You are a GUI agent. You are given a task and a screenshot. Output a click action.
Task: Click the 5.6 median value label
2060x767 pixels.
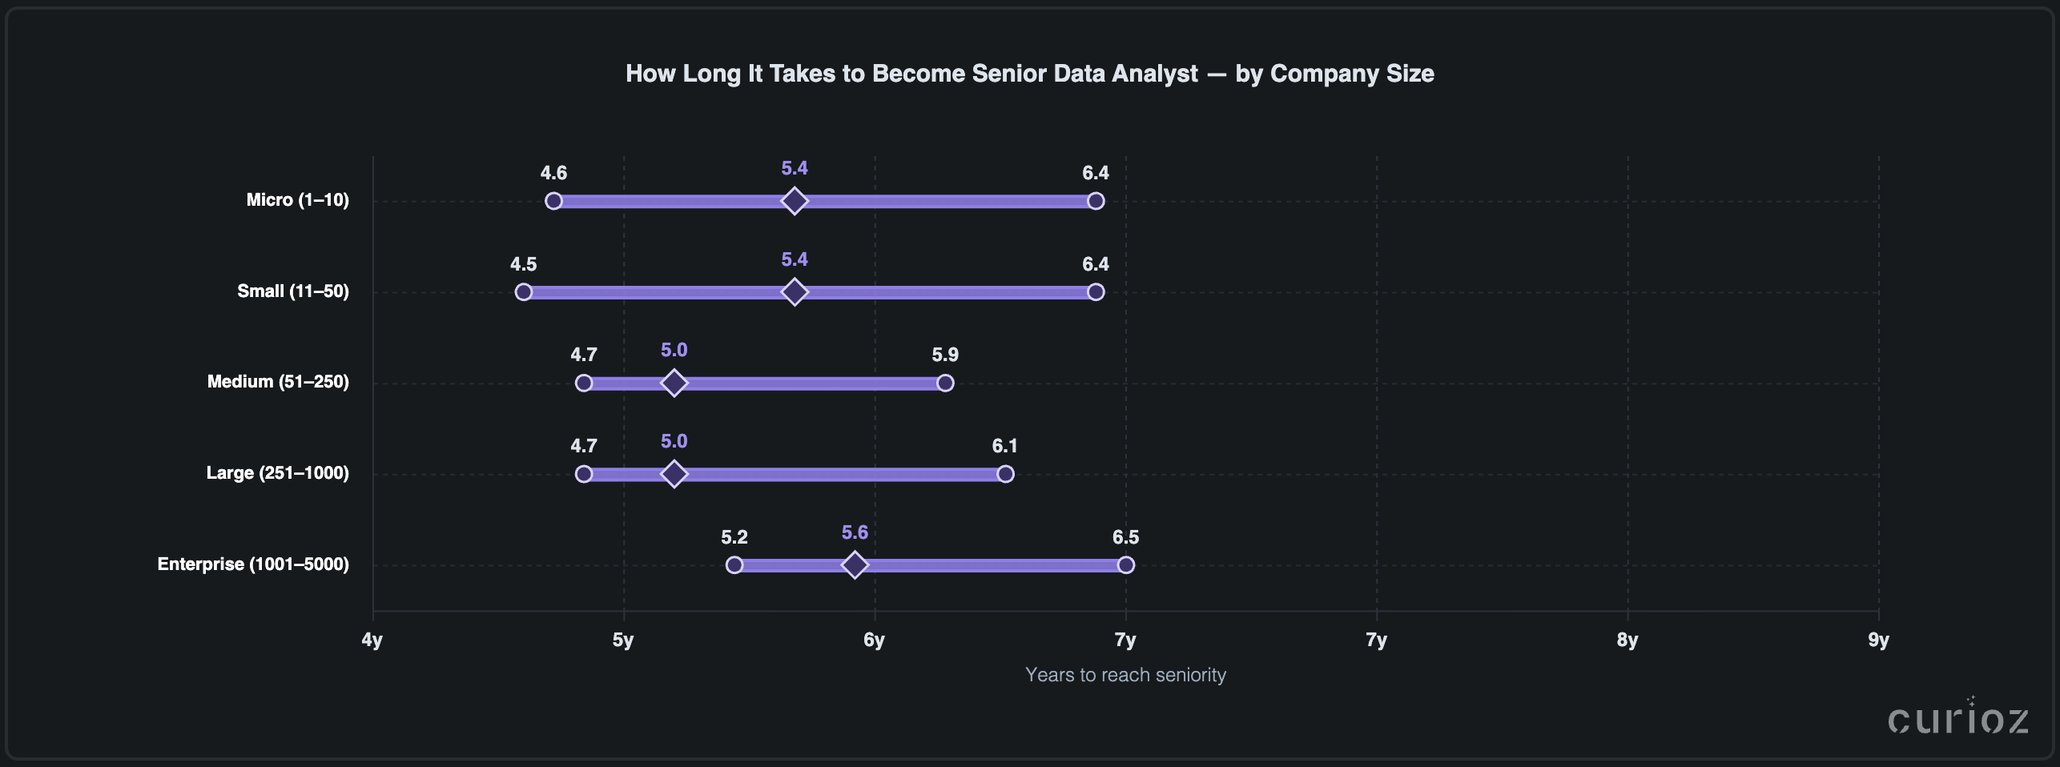[x=854, y=533]
